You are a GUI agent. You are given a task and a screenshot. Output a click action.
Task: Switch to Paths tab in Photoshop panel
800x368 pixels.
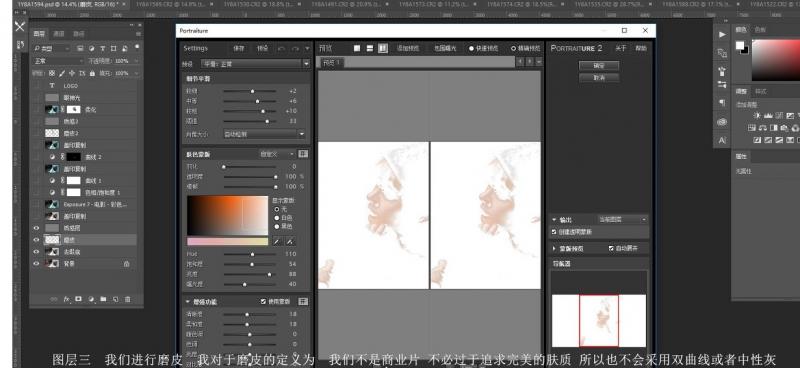79,34
